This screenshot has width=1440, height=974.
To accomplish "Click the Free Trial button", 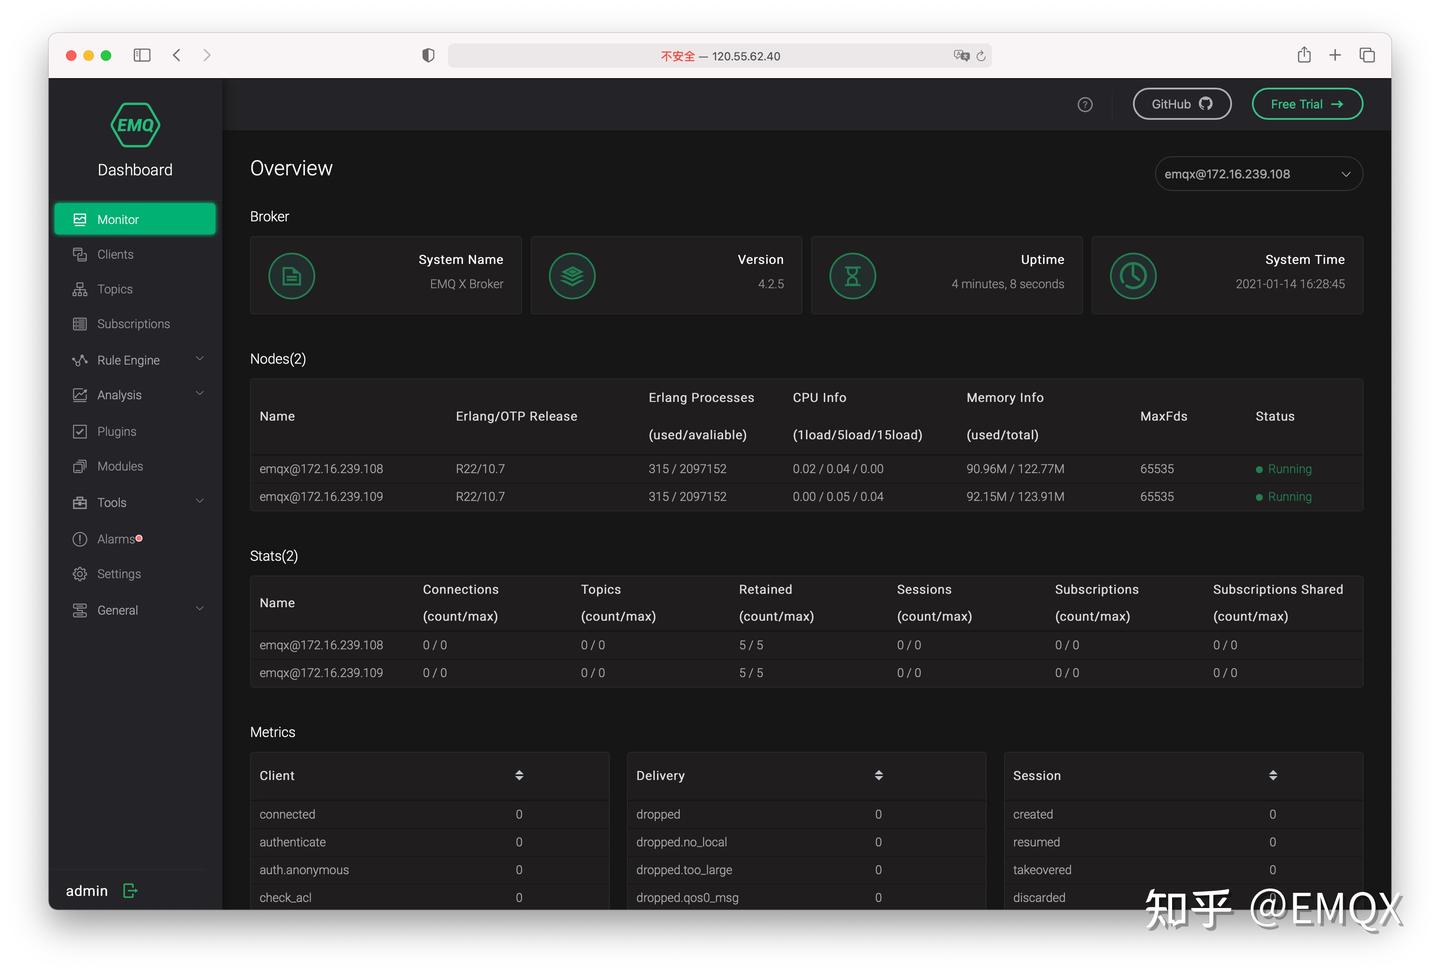I will point(1307,104).
